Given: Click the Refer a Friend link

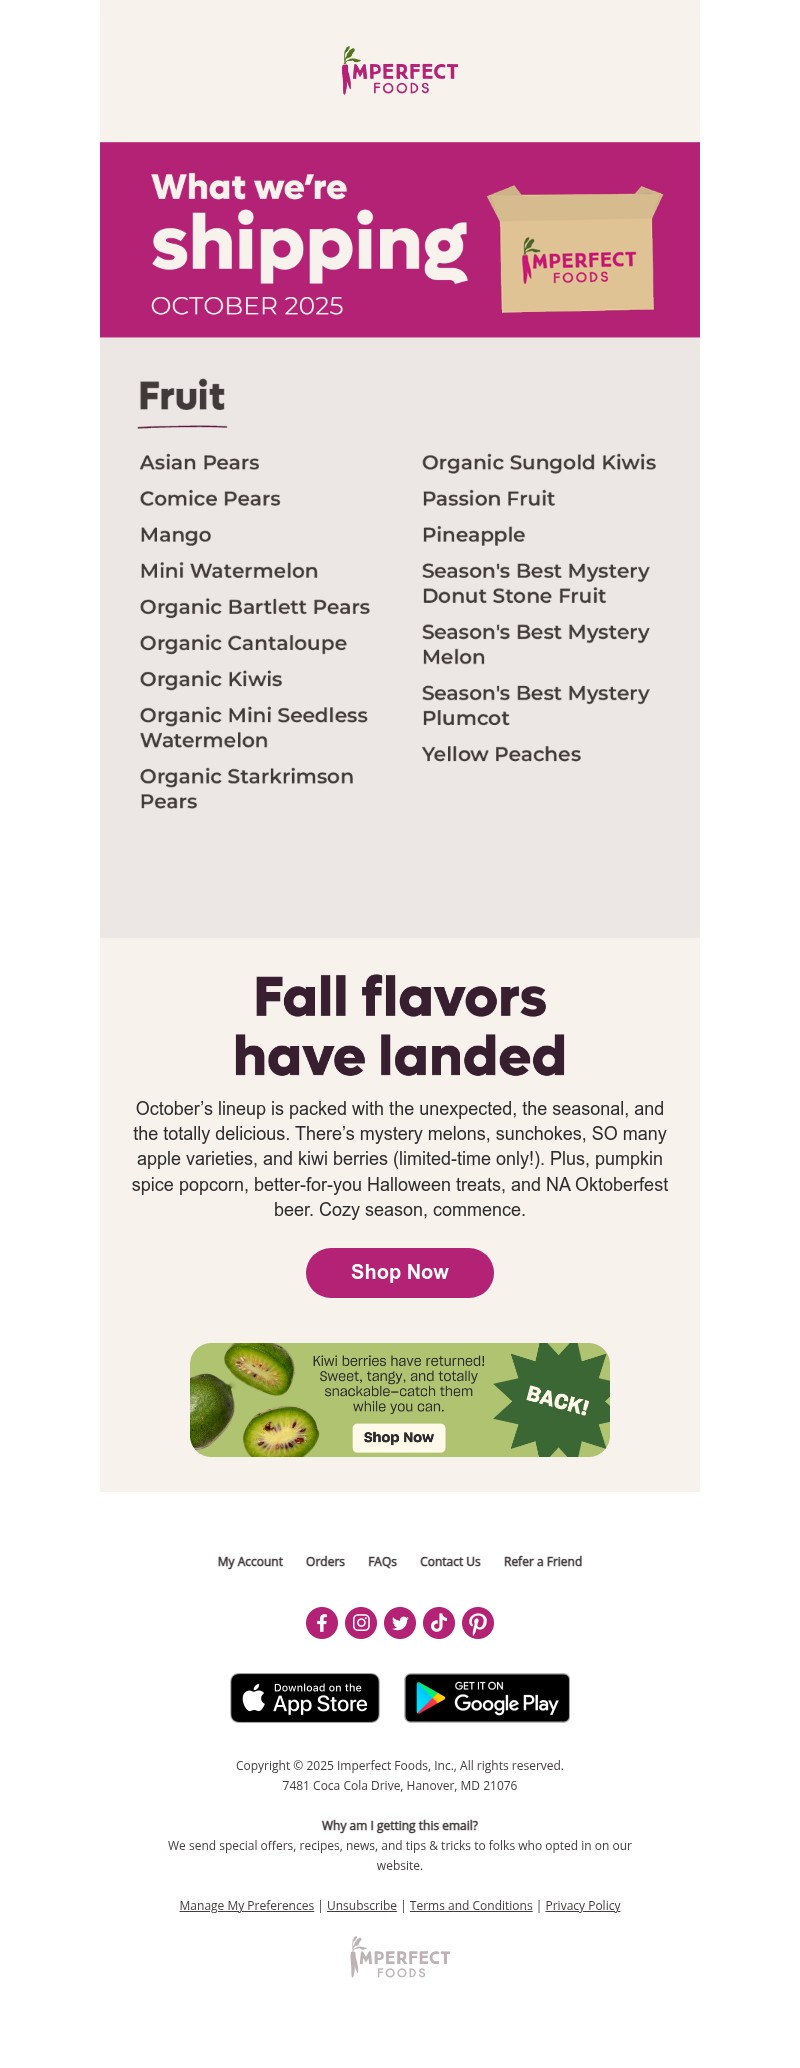Looking at the screenshot, I should point(543,1561).
